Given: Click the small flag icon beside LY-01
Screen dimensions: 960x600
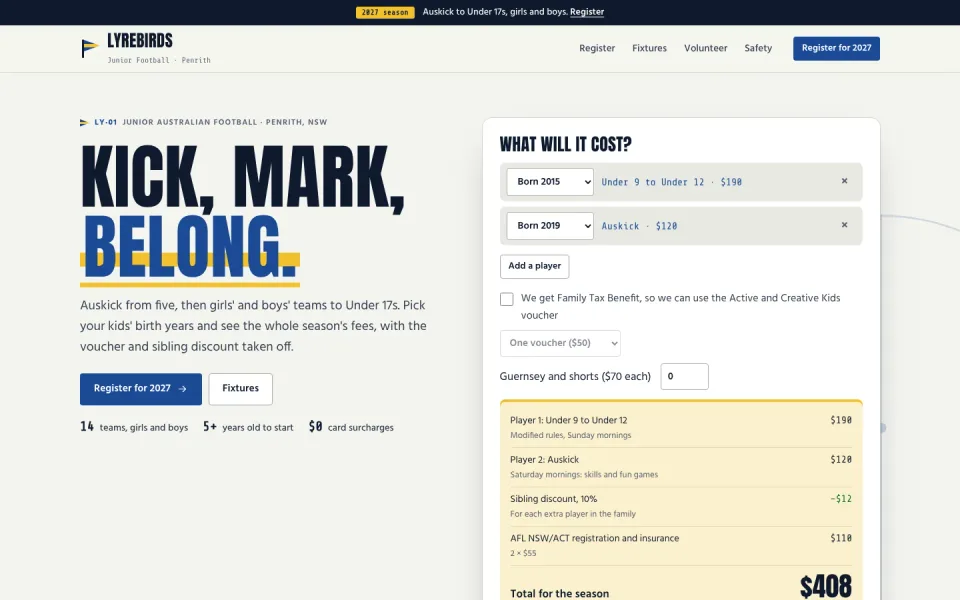Looking at the screenshot, I should click(84, 122).
